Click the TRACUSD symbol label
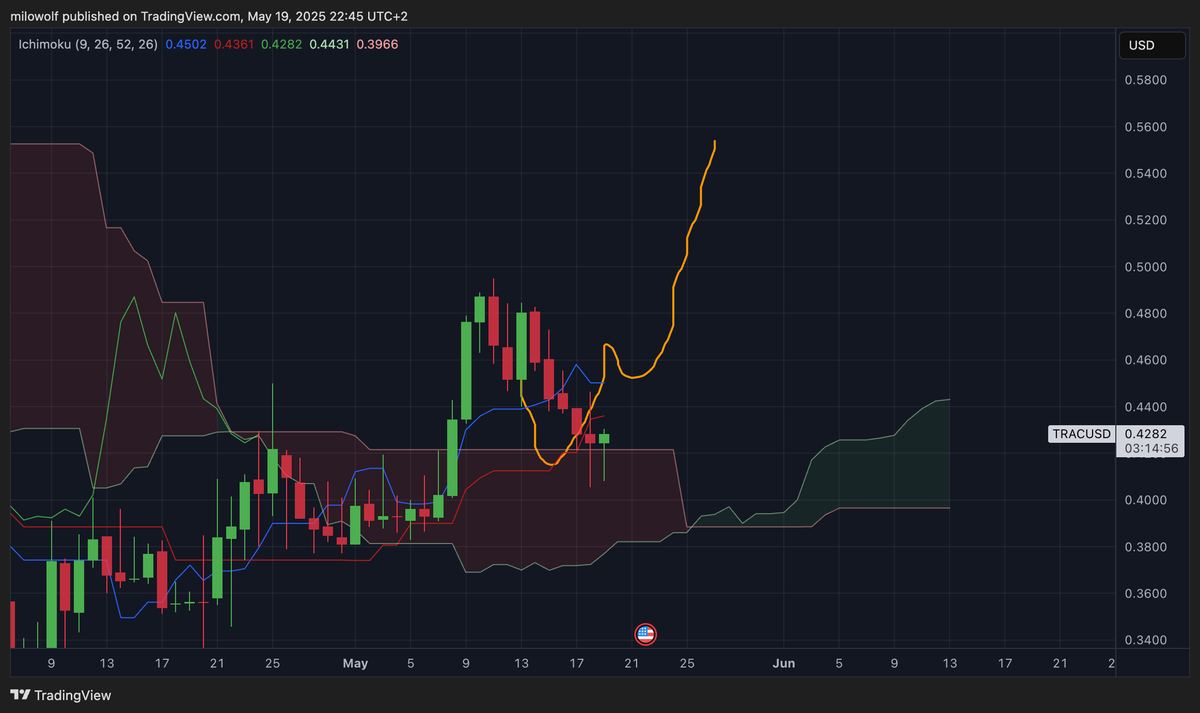 [x=1082, y=434]
